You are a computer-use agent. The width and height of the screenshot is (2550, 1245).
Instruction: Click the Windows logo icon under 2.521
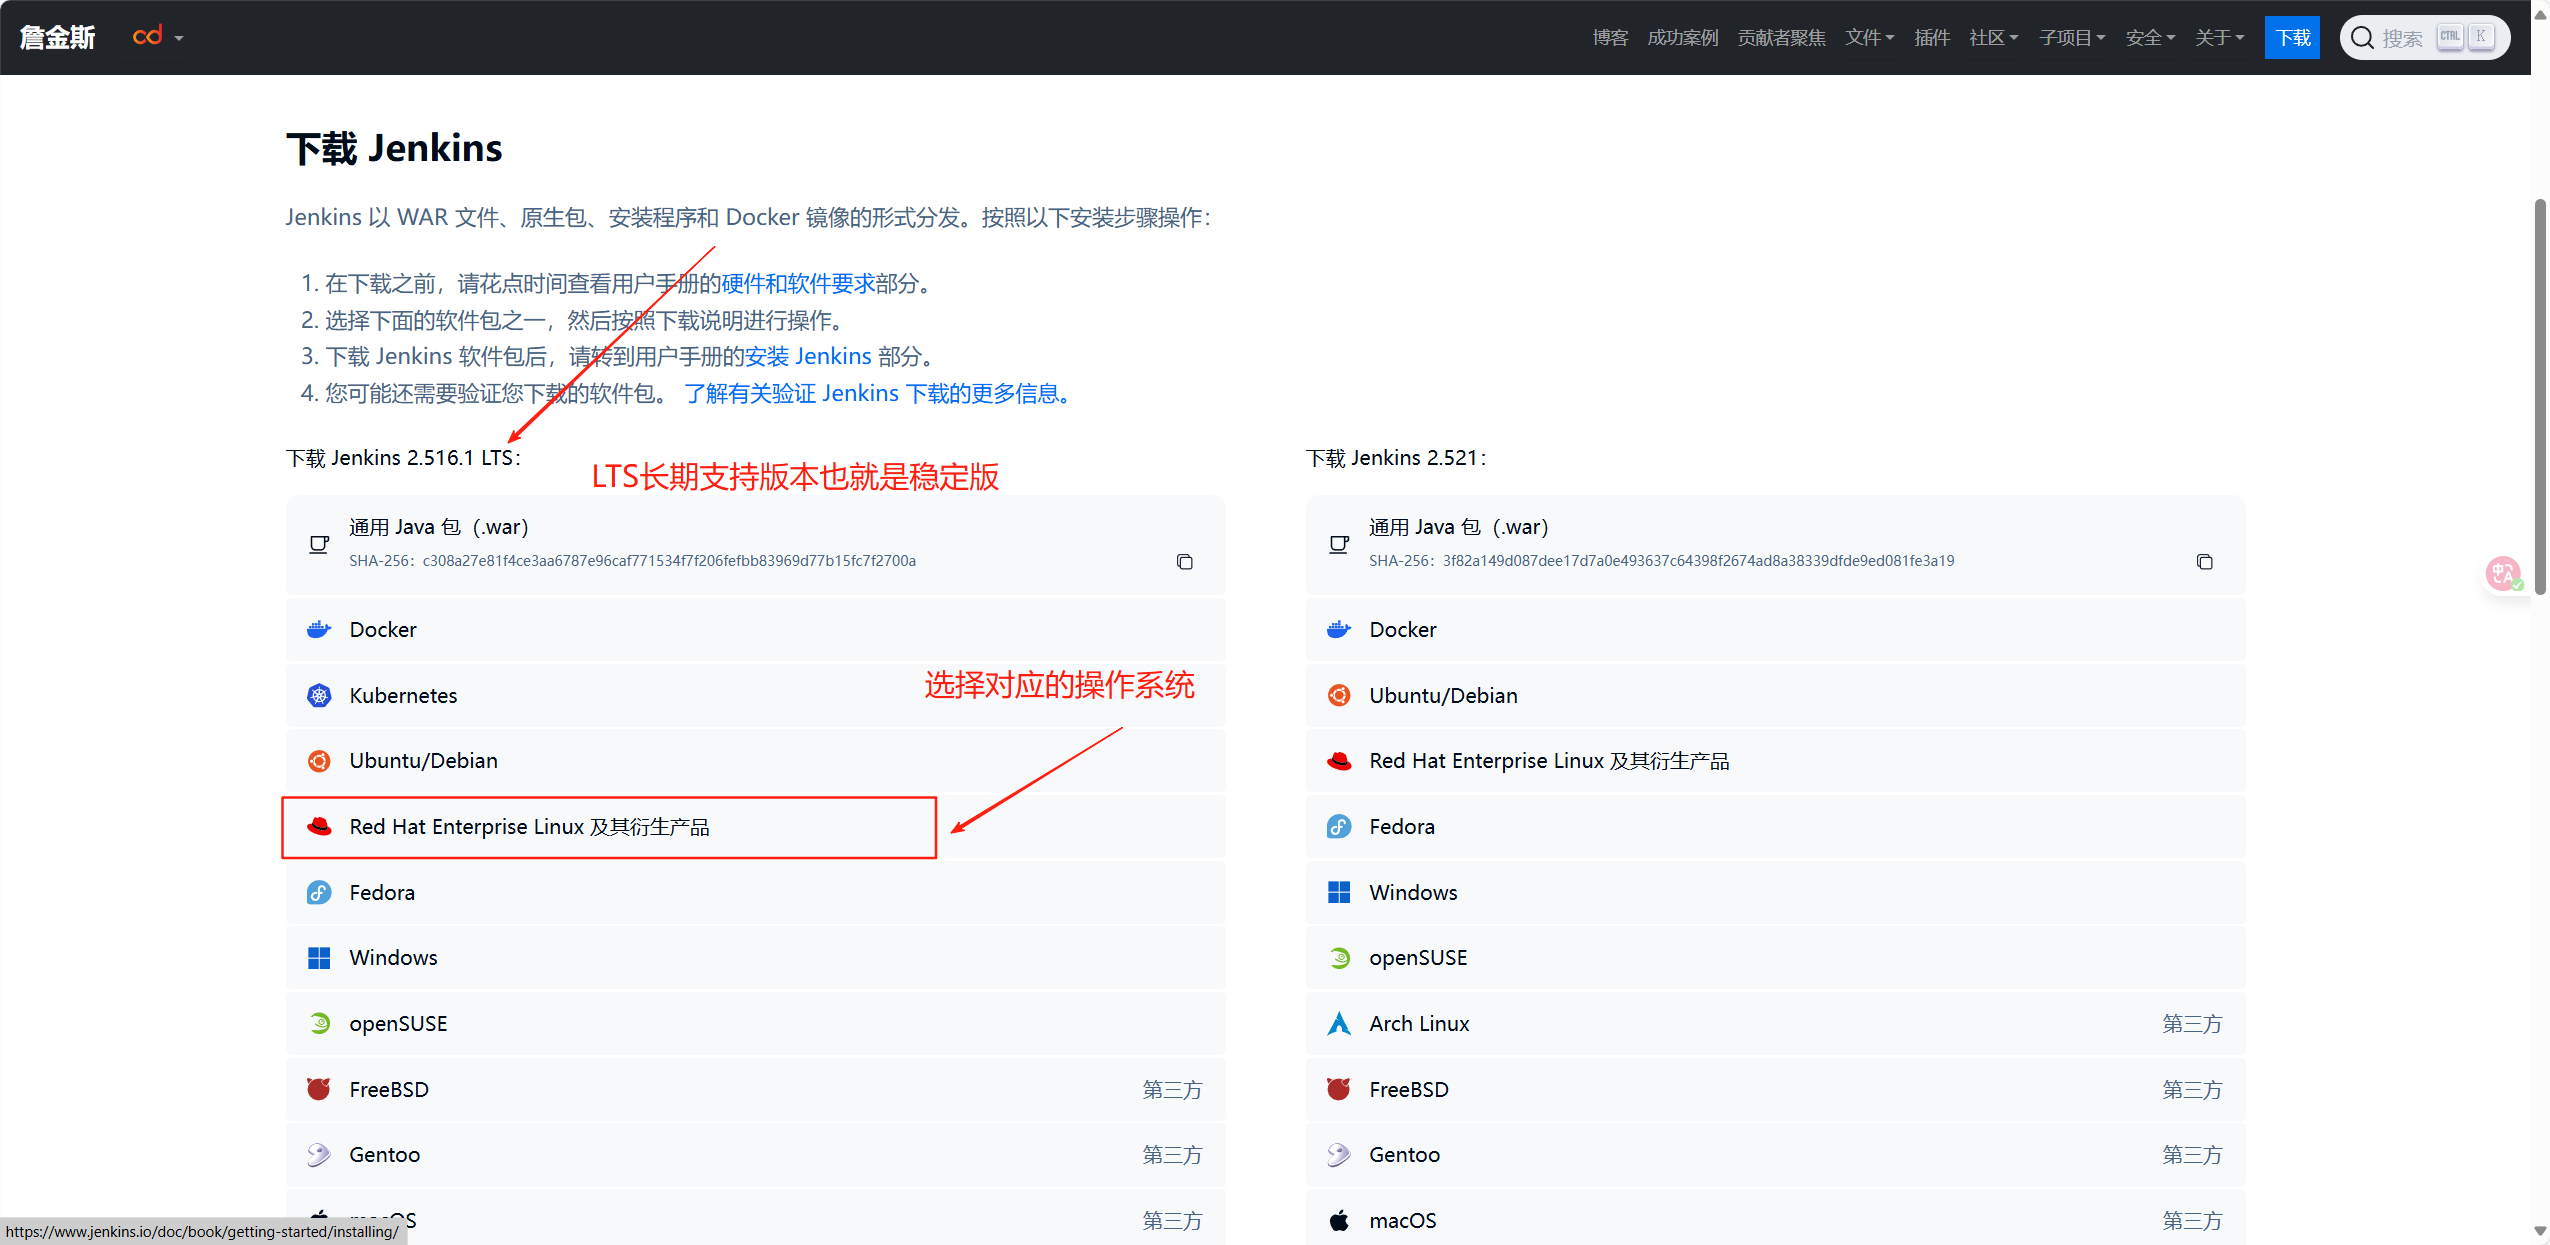pyautogui.click(x=1339, y=892)
